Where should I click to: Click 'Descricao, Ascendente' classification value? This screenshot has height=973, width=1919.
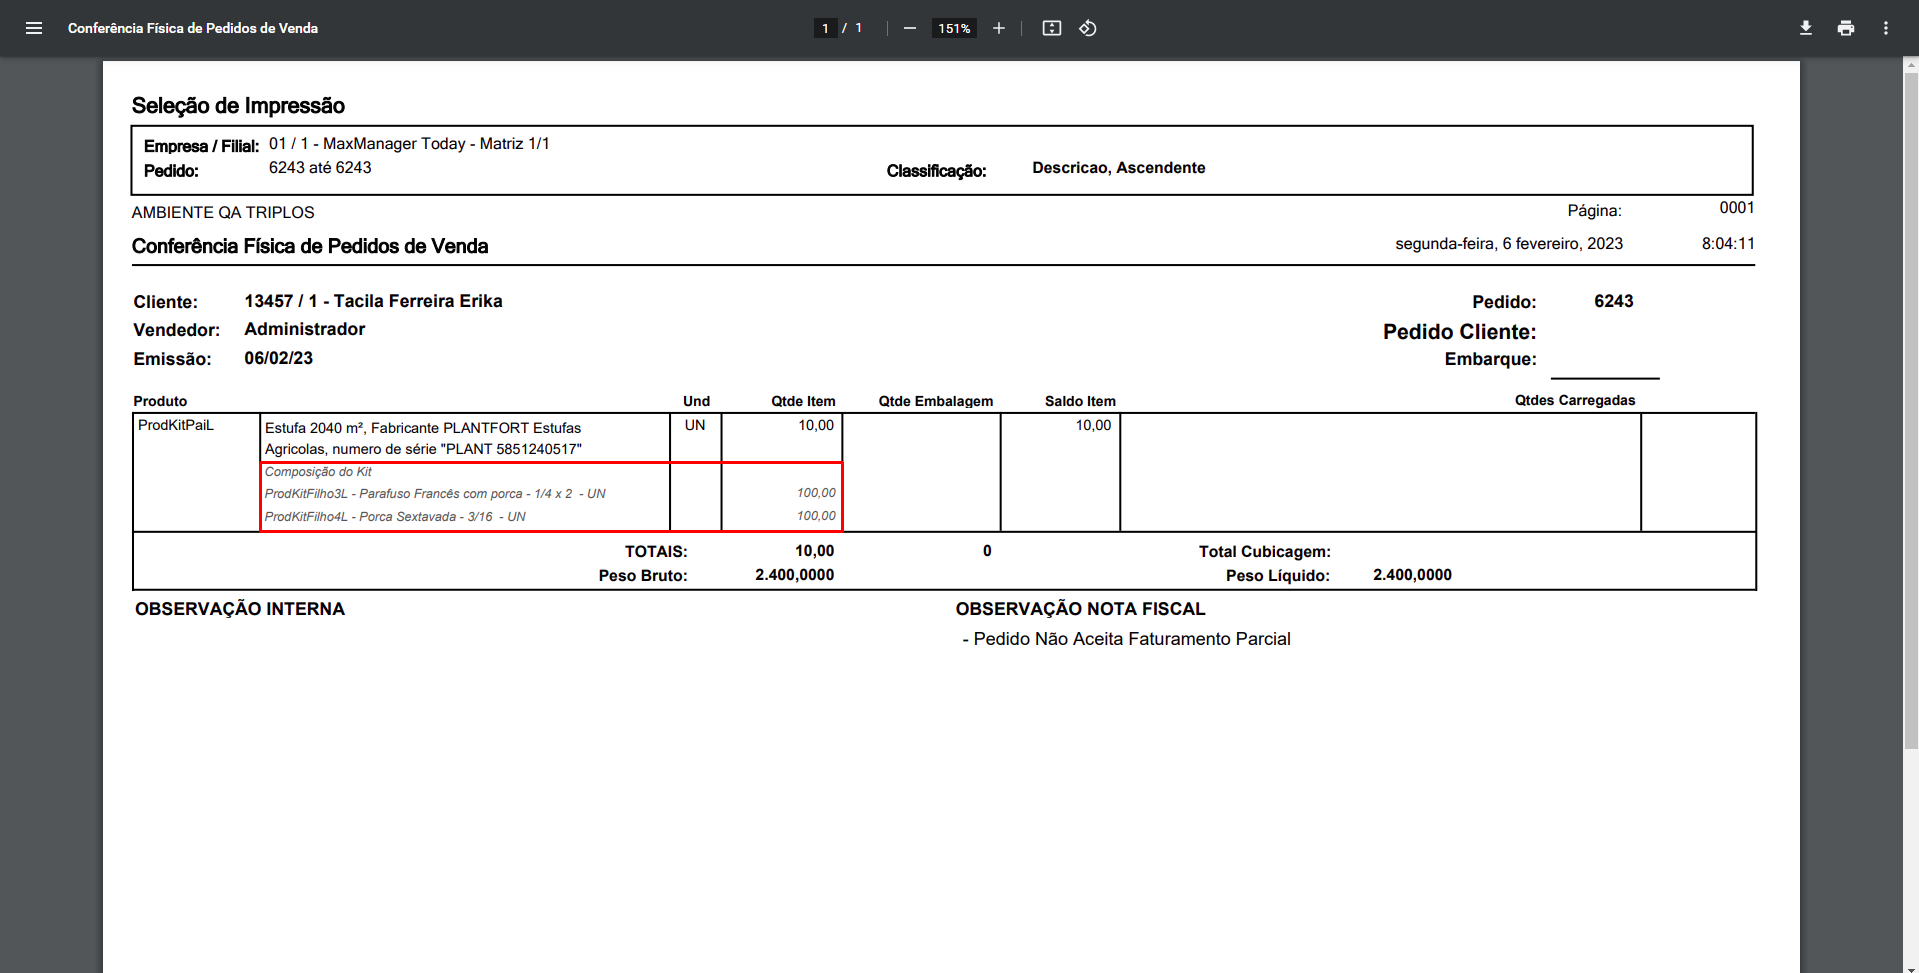pos(1119,168)
